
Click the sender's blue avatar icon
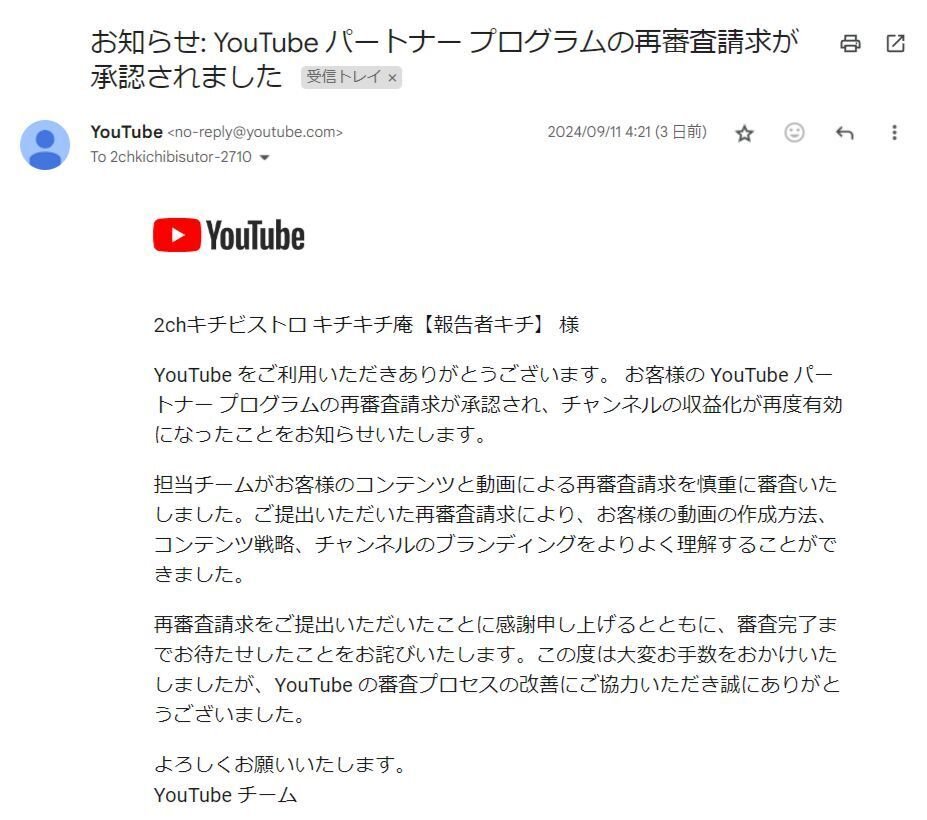[x=45, y=145]
